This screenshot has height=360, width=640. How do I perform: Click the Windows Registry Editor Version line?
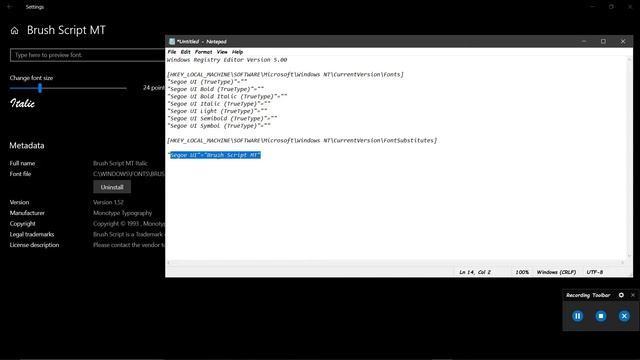coord(227,60)
